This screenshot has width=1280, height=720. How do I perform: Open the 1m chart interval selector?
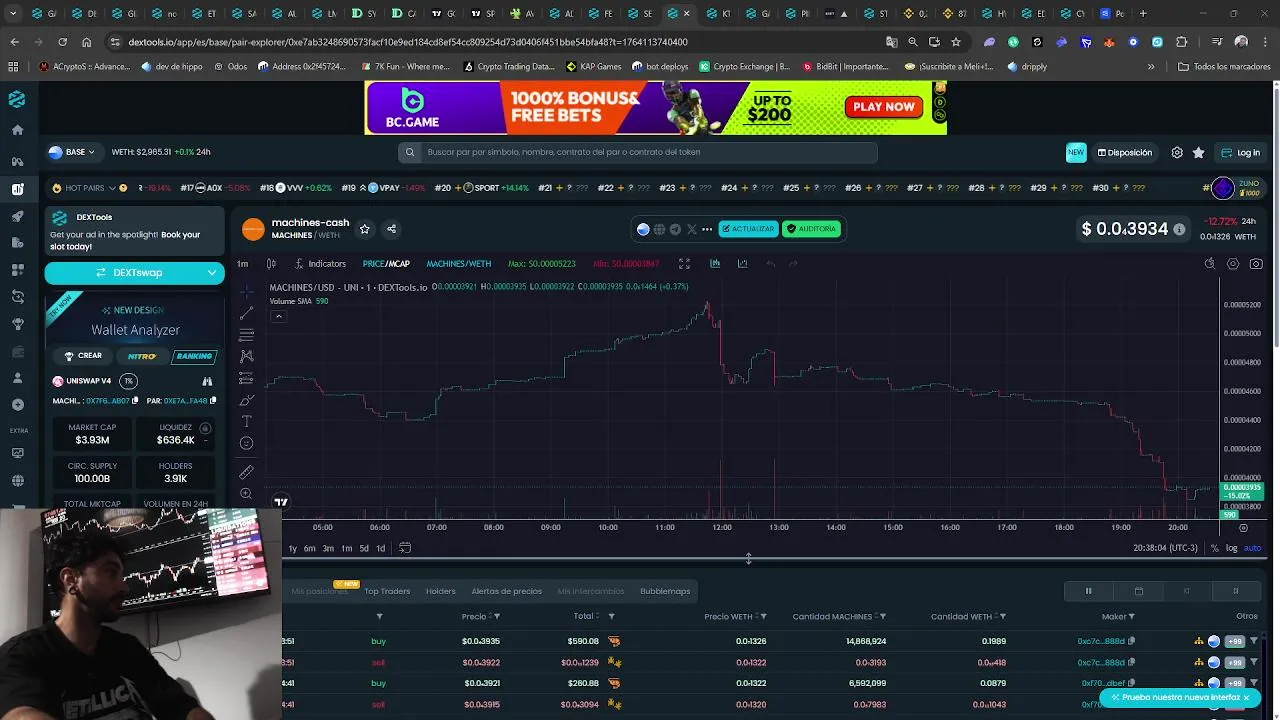[243, 264]
